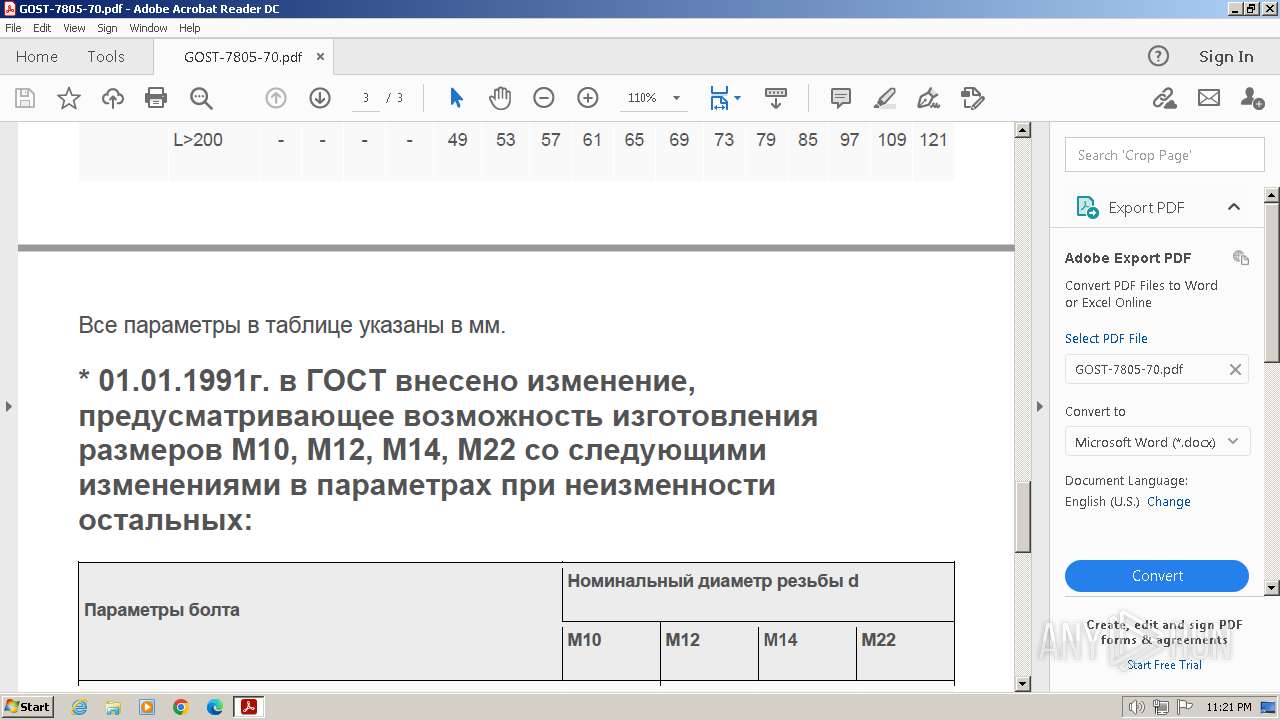Image resolution: width=1280 pixels, height=720 pixels.
Task: Open the zoom level 110% dropdown
Action: point(676,98)
